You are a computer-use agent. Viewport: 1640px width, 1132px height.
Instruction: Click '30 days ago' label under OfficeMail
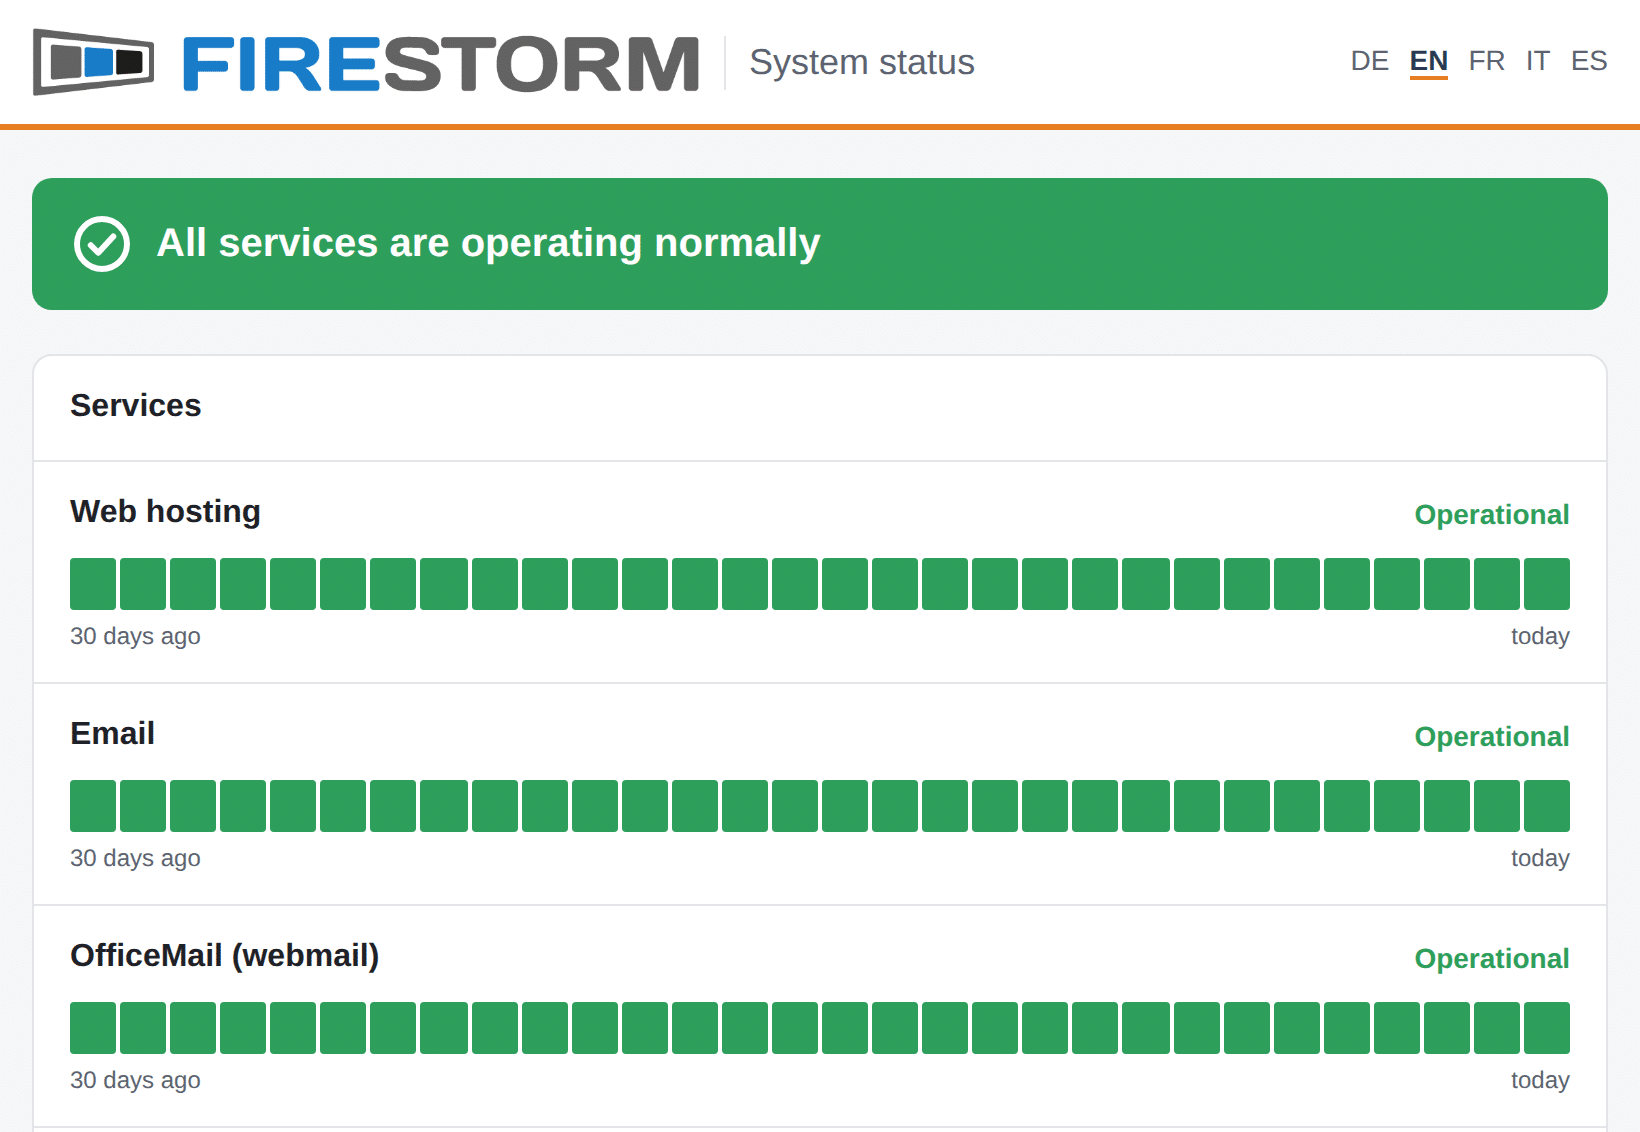pyautogui.click(x=135, y=1081)
